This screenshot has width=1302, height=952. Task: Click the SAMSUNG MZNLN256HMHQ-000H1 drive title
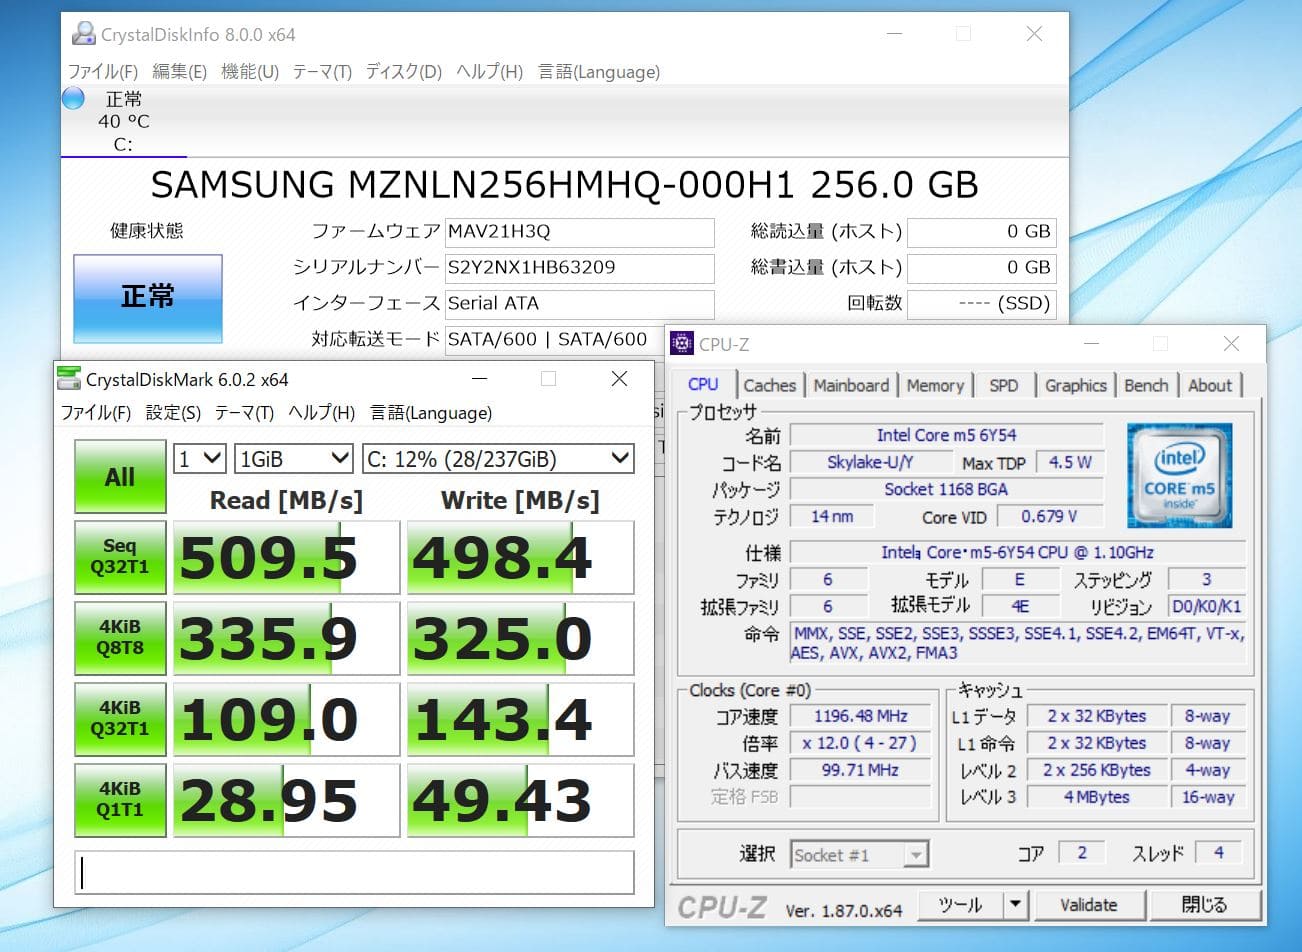pyautogui.click(x=564, y=185)
